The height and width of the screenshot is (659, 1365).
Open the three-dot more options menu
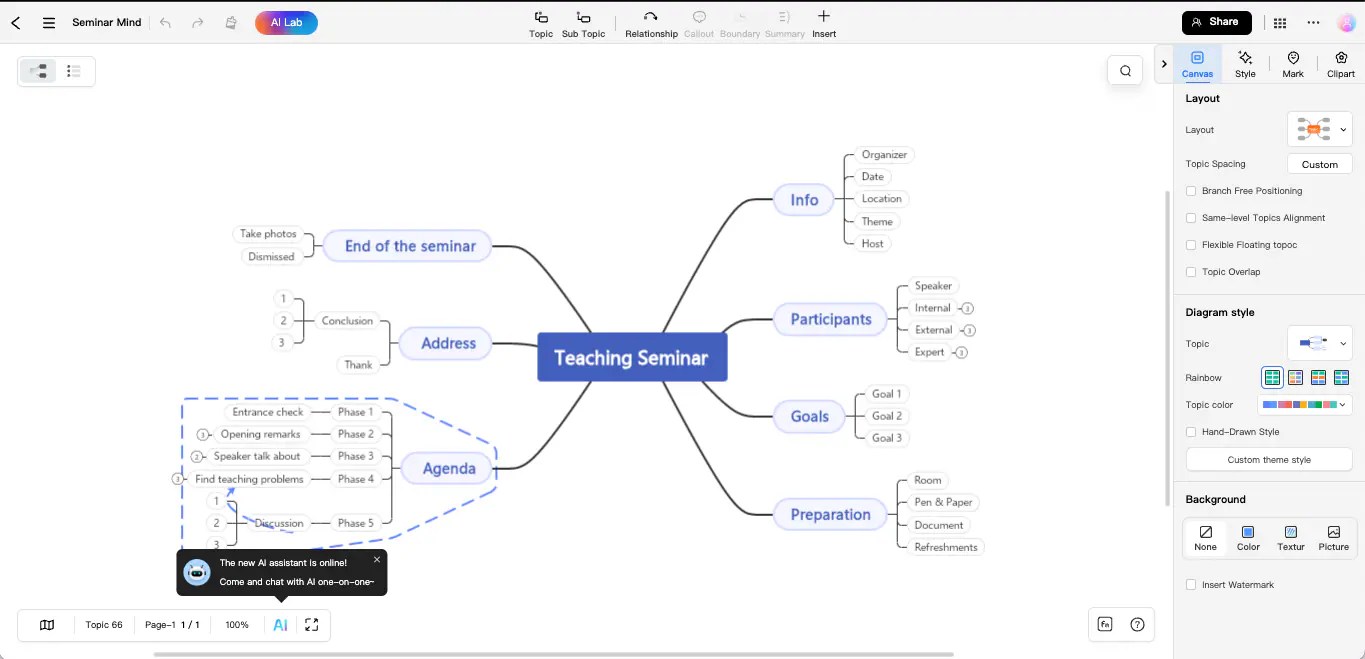pos(1313,22)
